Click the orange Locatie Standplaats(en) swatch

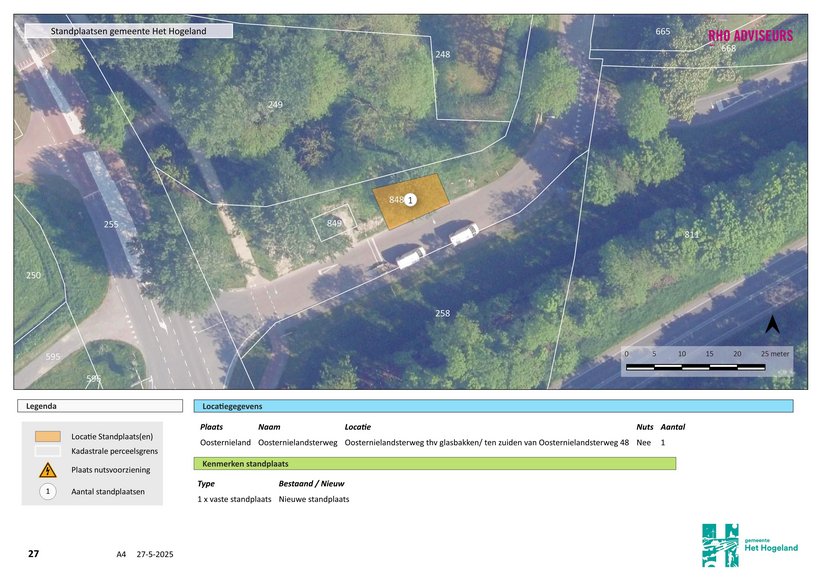pyautogui.click(x=47, y=436)
